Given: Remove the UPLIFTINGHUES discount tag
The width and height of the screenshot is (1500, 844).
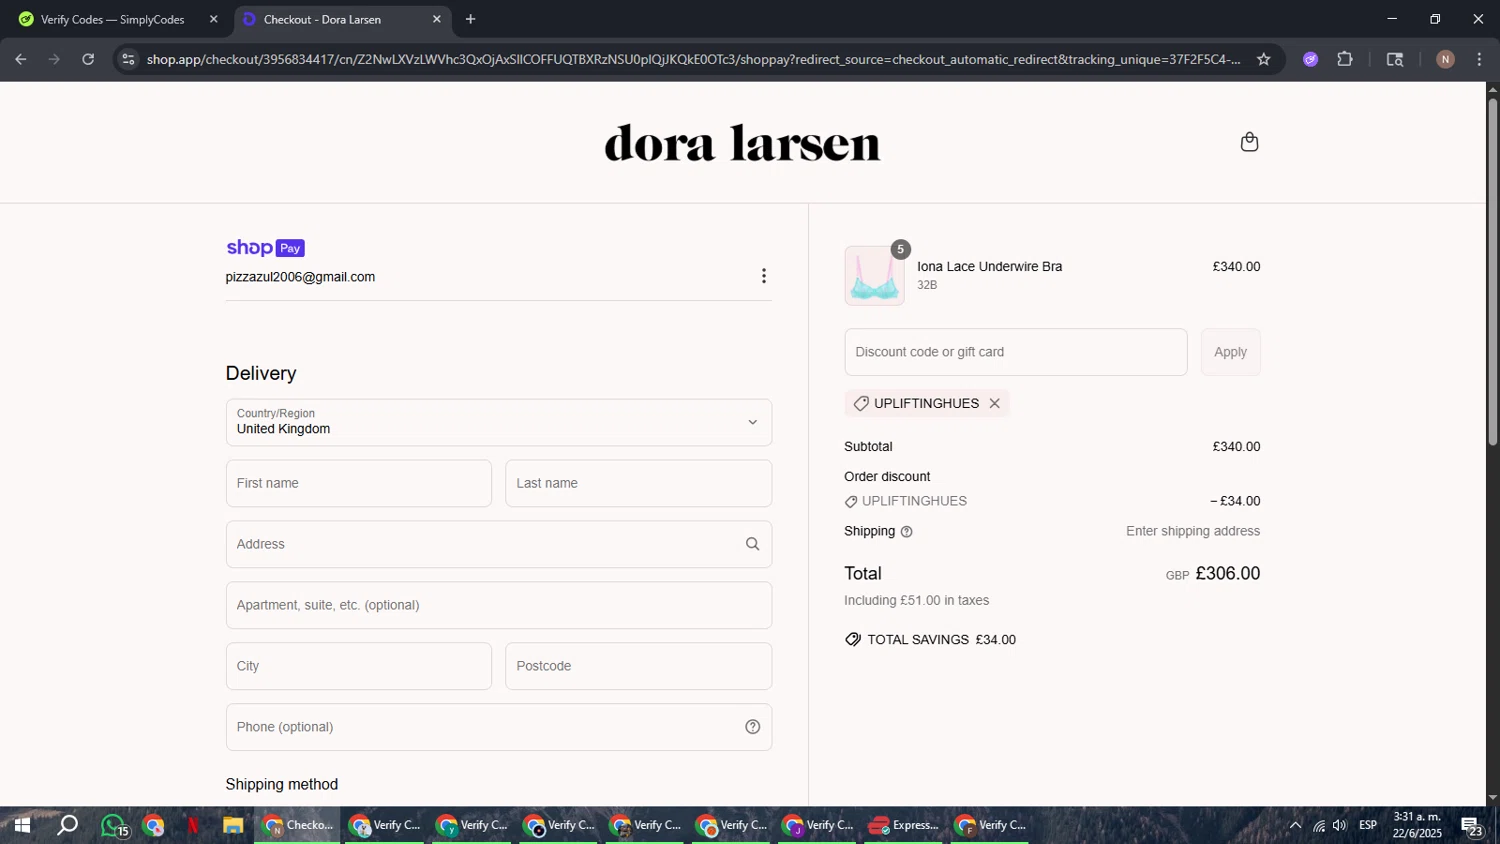Looking at the screenshot, I should pos(994,403).
